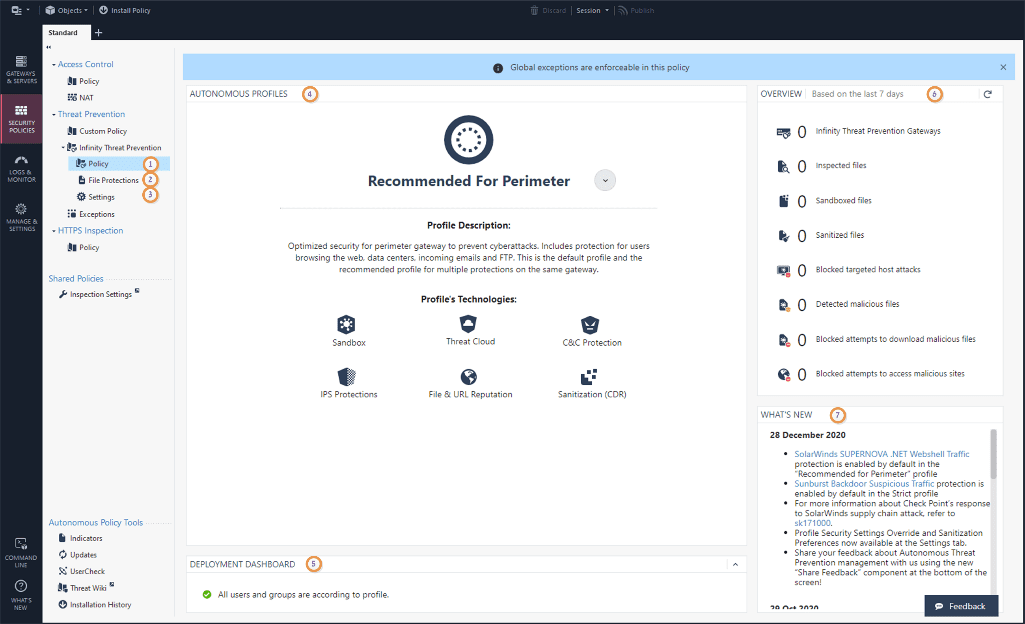Dismiss the global exceptions notification banner
Screen dimensions: 1025x624
point(1003,66)
